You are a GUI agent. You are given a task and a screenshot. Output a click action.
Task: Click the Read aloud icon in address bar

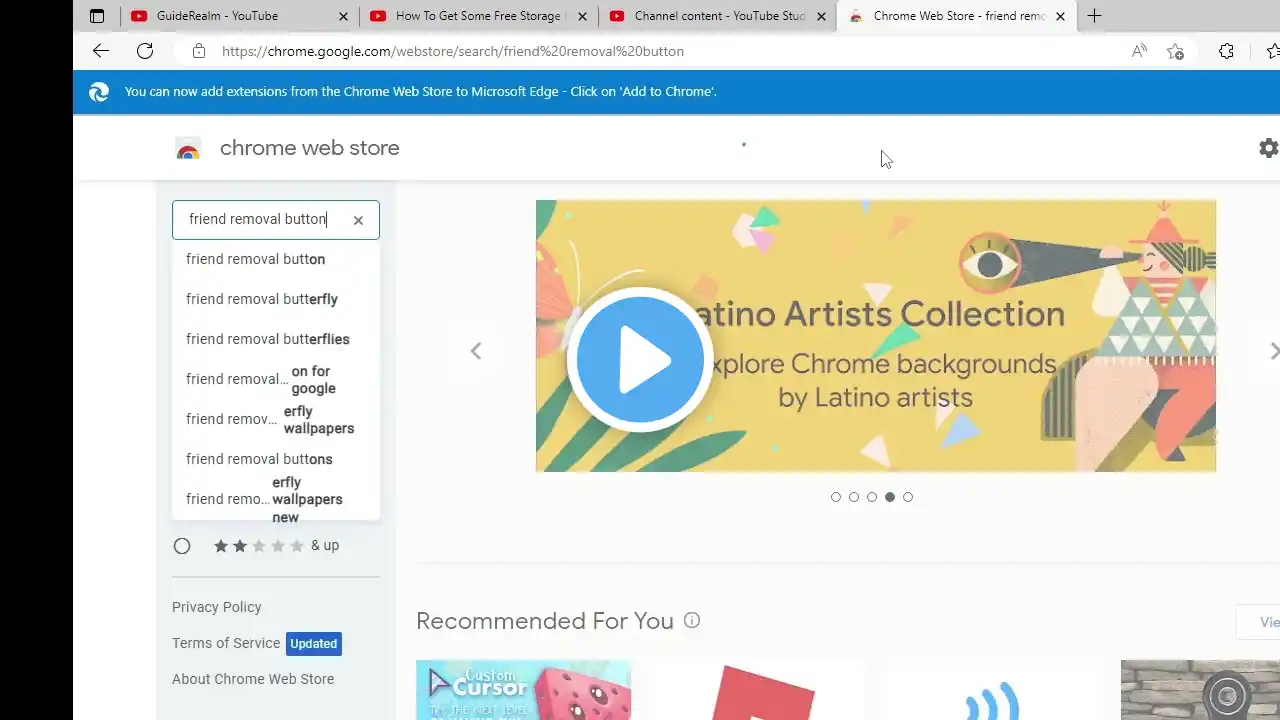[x=1139, y=51]
